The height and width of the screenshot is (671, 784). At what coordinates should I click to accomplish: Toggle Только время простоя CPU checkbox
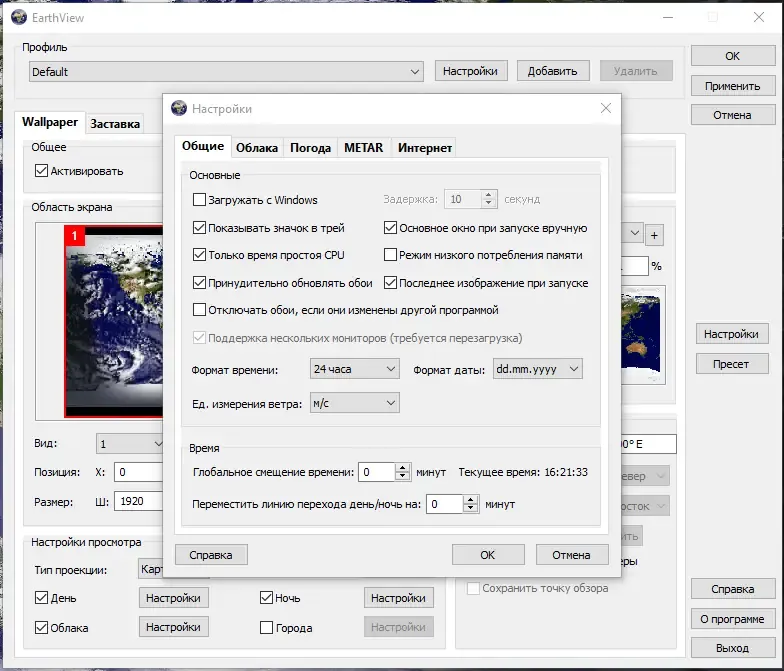[x=200, y=255]
